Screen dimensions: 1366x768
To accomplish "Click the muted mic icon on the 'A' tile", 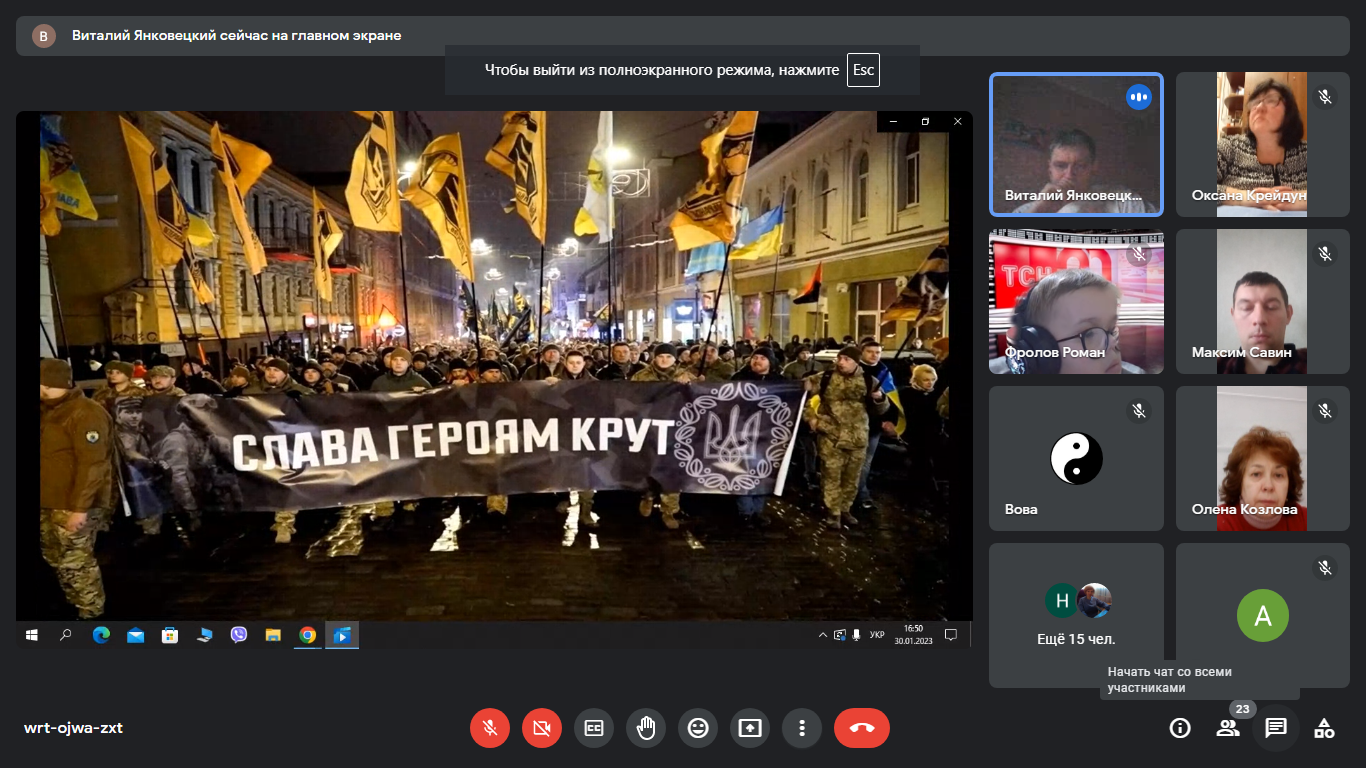I will [x=1325, y=568].
